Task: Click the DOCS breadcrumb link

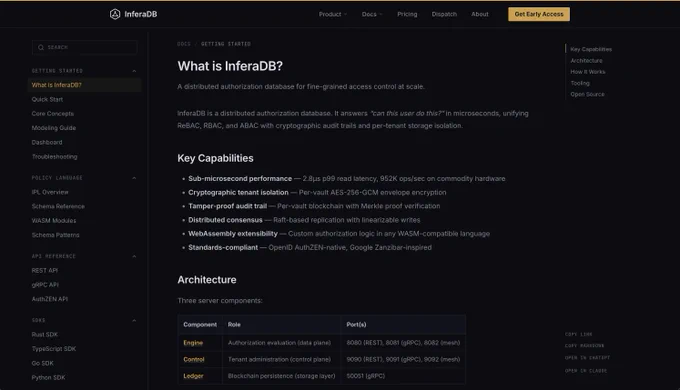Action: [184, 44]
